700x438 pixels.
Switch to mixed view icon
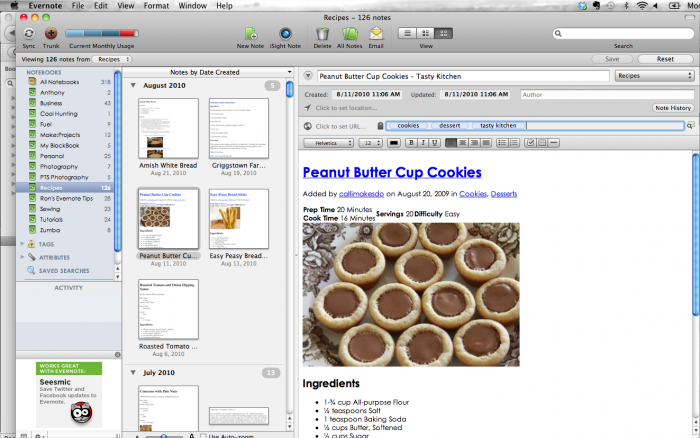tap(425, 33)
